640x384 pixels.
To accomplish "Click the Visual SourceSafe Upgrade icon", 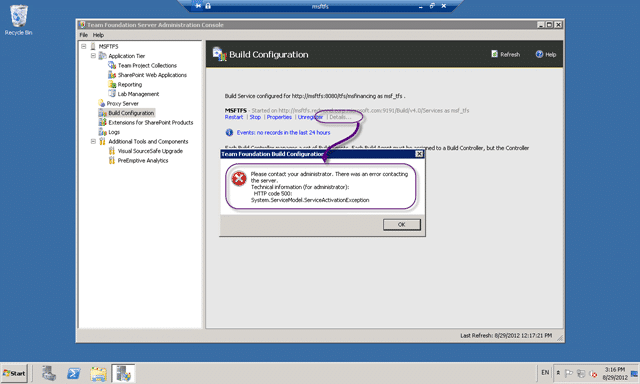I will (x=111, y=151).
